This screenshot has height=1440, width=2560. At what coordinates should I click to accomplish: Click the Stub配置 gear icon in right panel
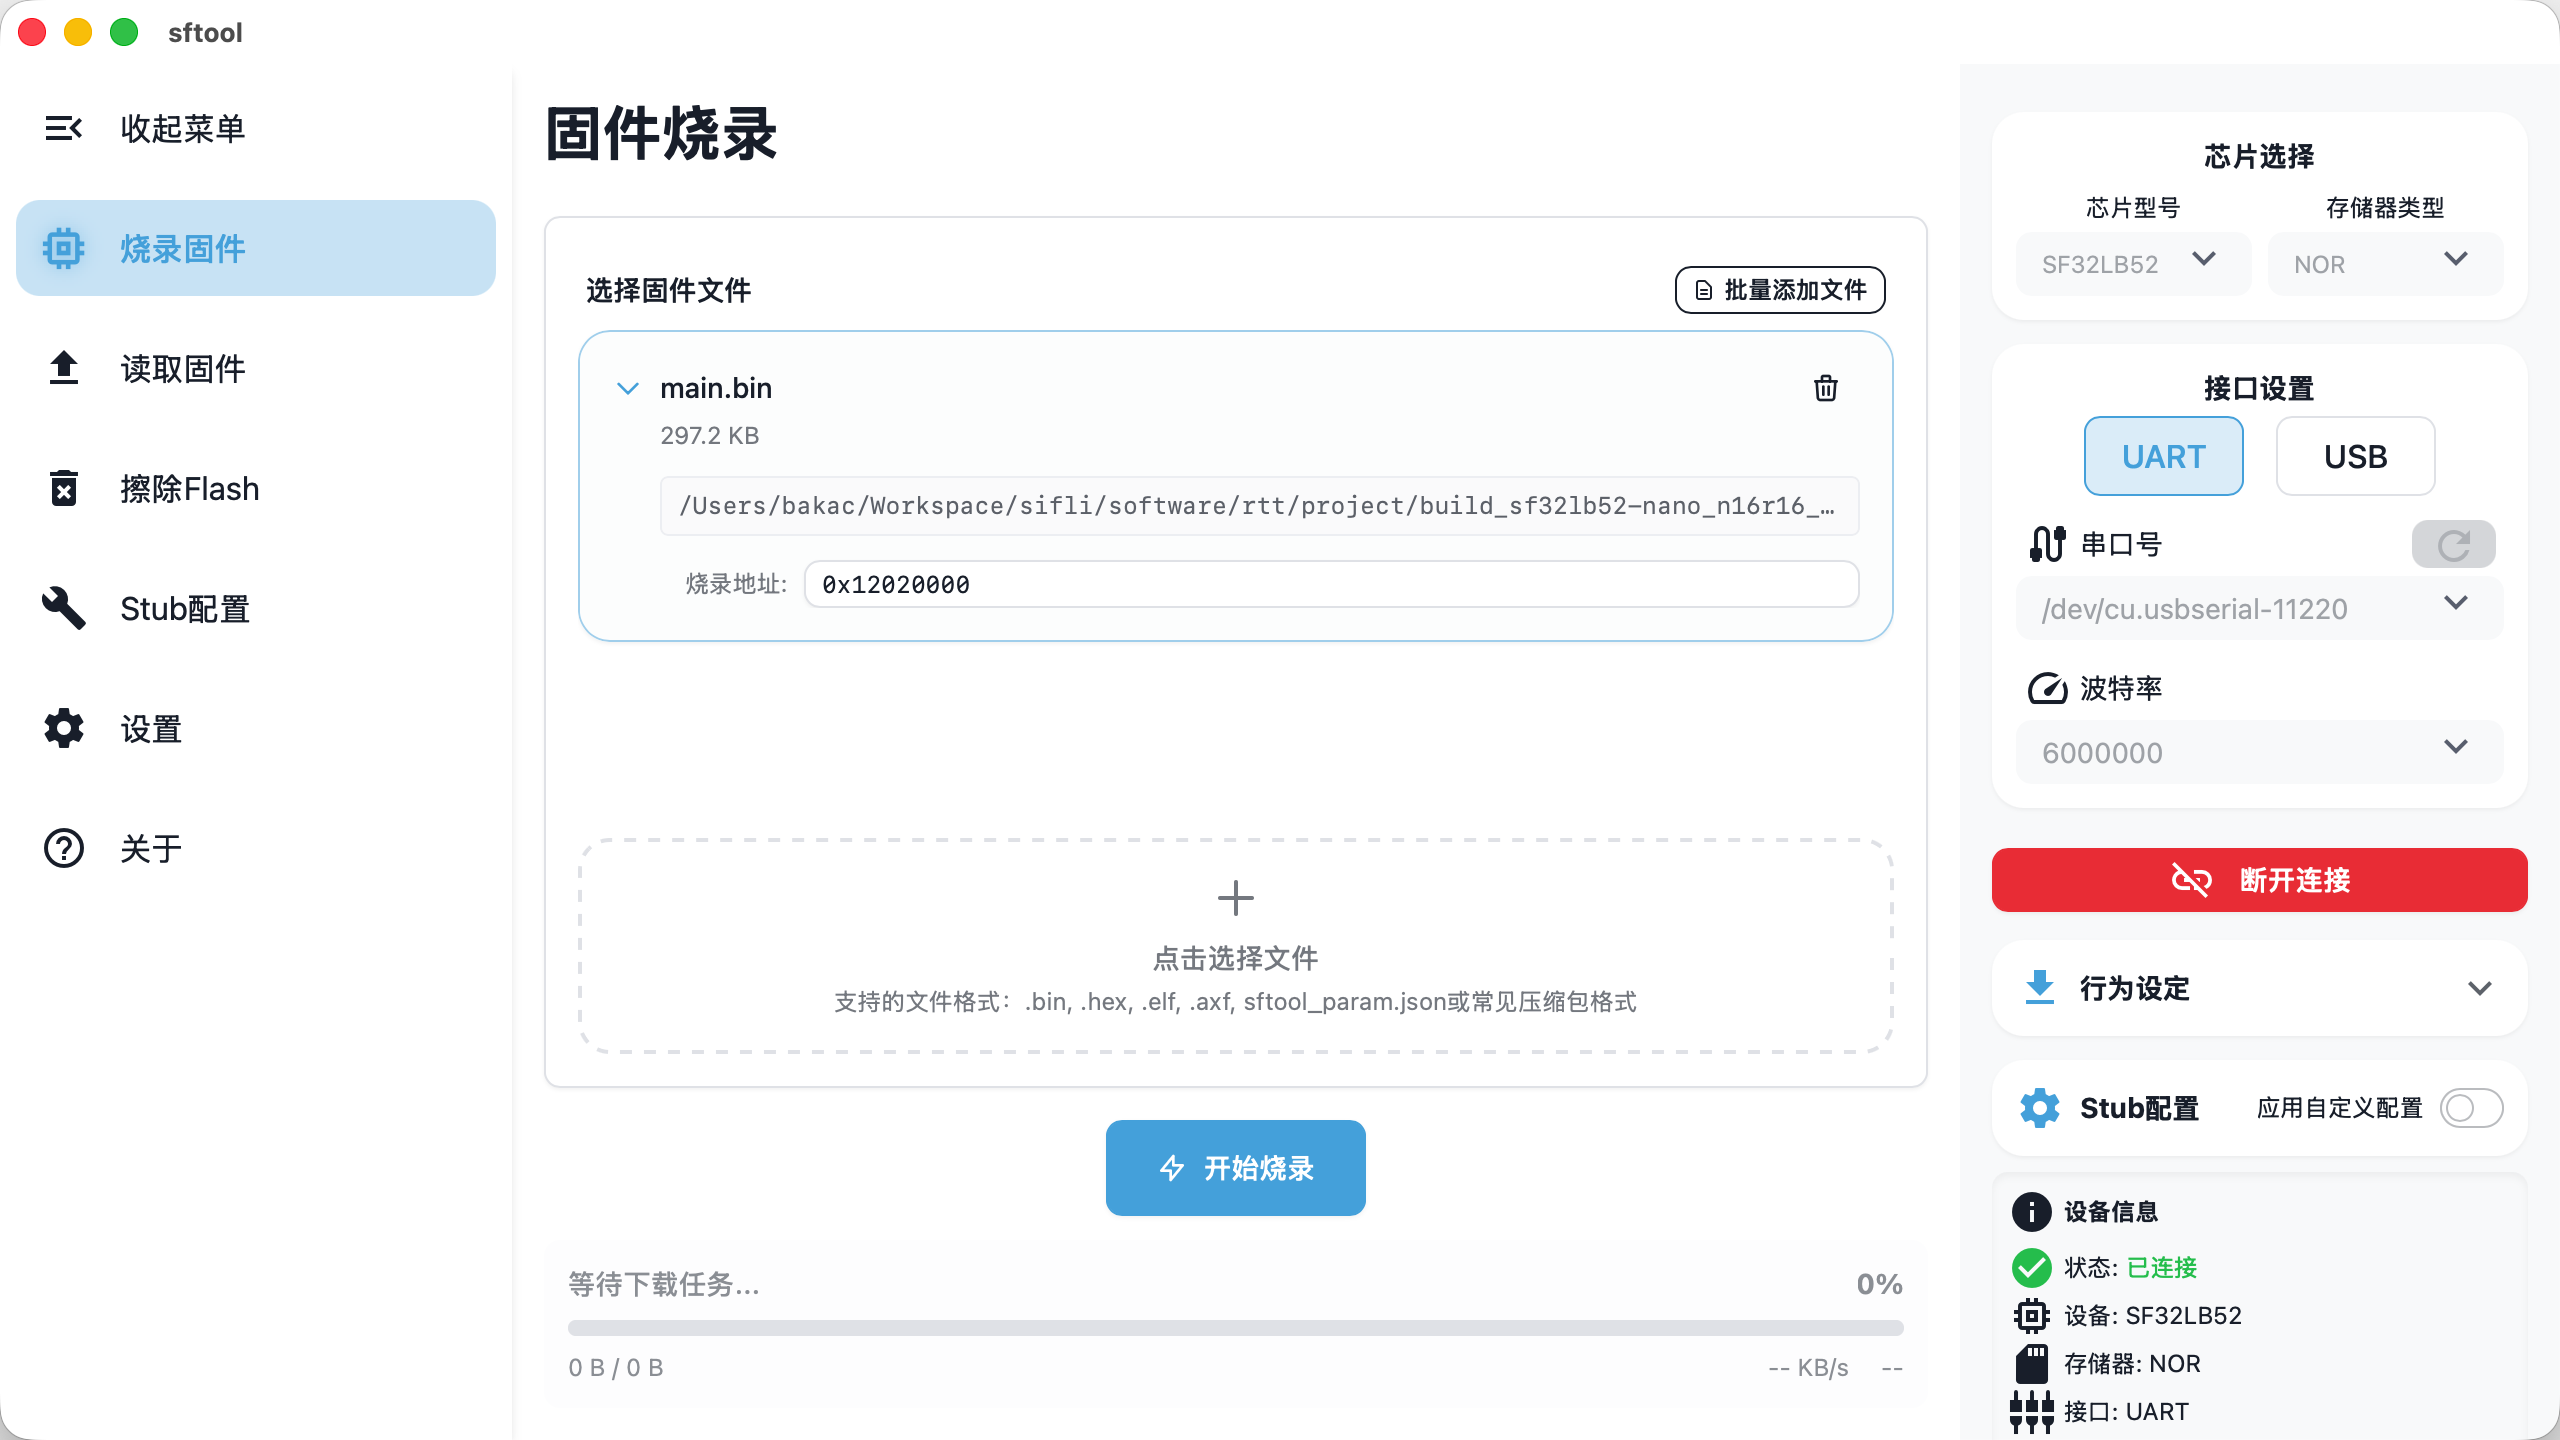tap(2039, 1108)
